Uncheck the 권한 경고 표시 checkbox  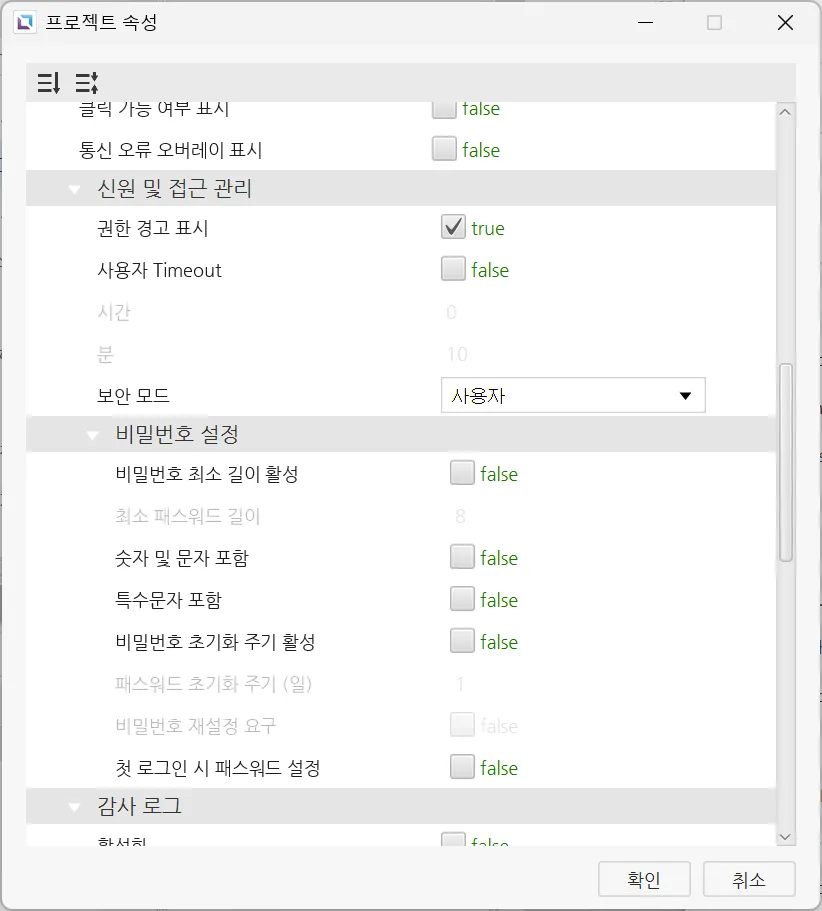(453, 227)
